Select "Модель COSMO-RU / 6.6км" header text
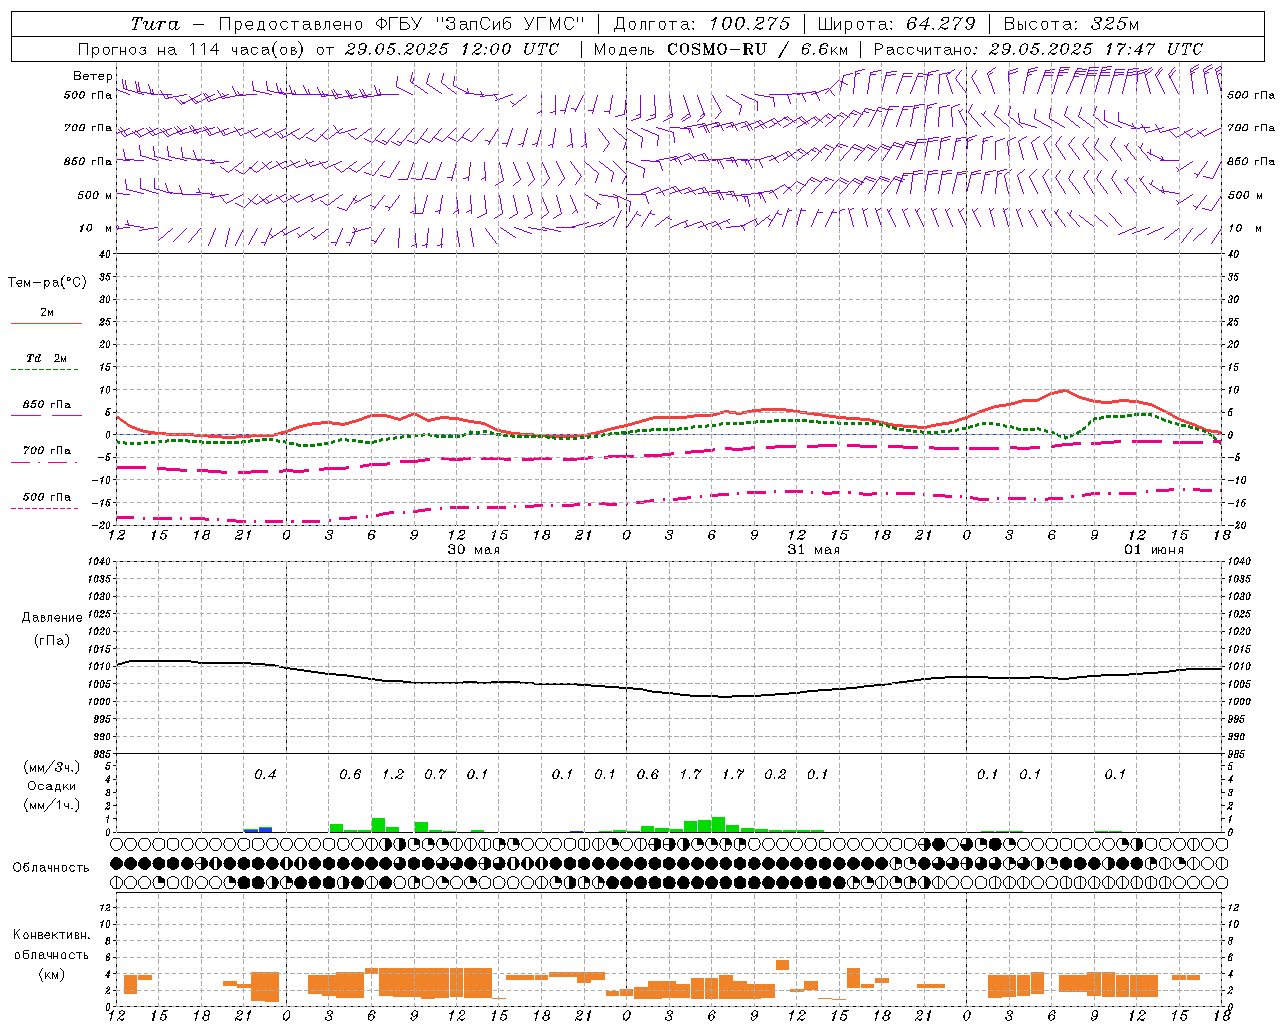The height and width of the screenshot is (1024, 1280). click(x=721, y=49)
